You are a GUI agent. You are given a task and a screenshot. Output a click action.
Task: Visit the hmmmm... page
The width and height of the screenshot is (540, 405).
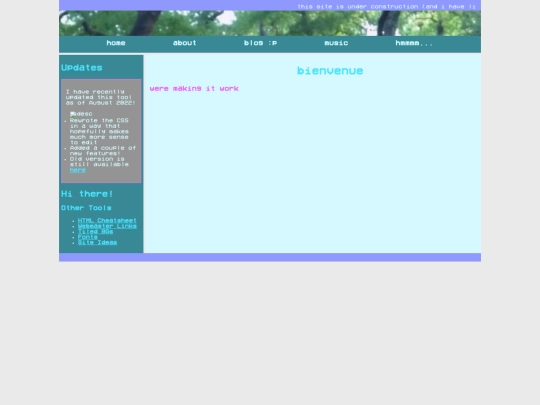point(414,43)
